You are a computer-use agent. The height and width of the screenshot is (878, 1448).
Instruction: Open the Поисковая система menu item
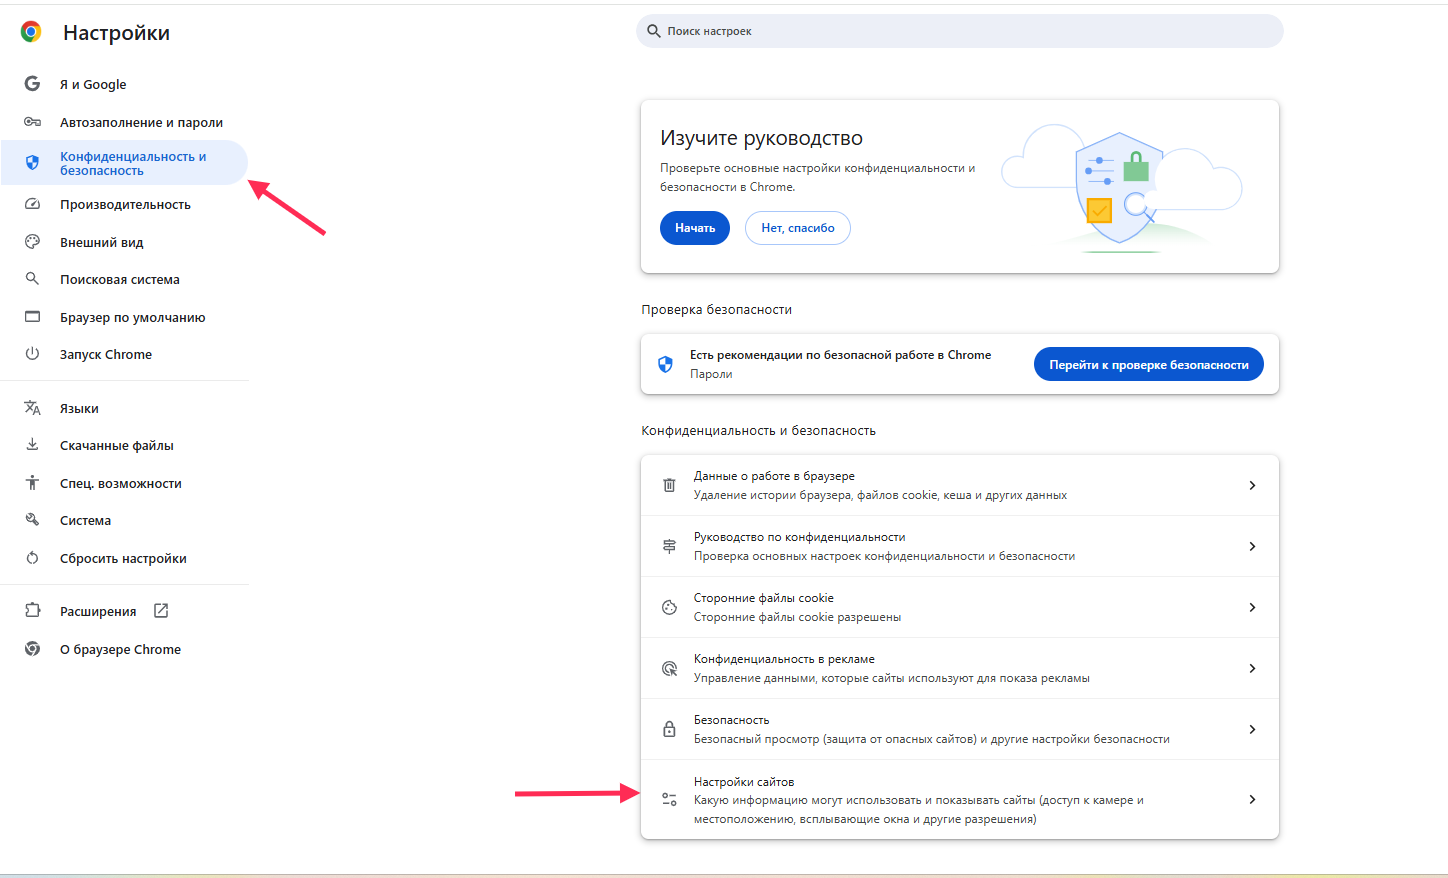[120, 280]
